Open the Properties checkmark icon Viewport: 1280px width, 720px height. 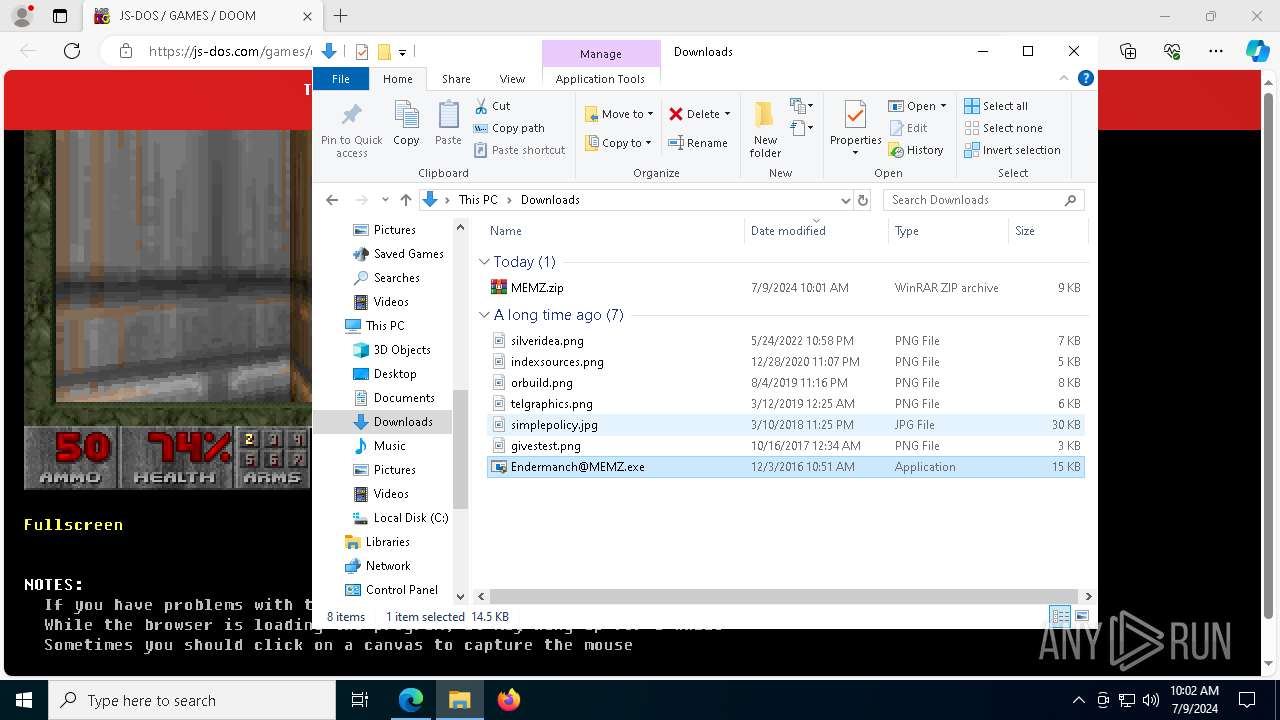point(855,114)
